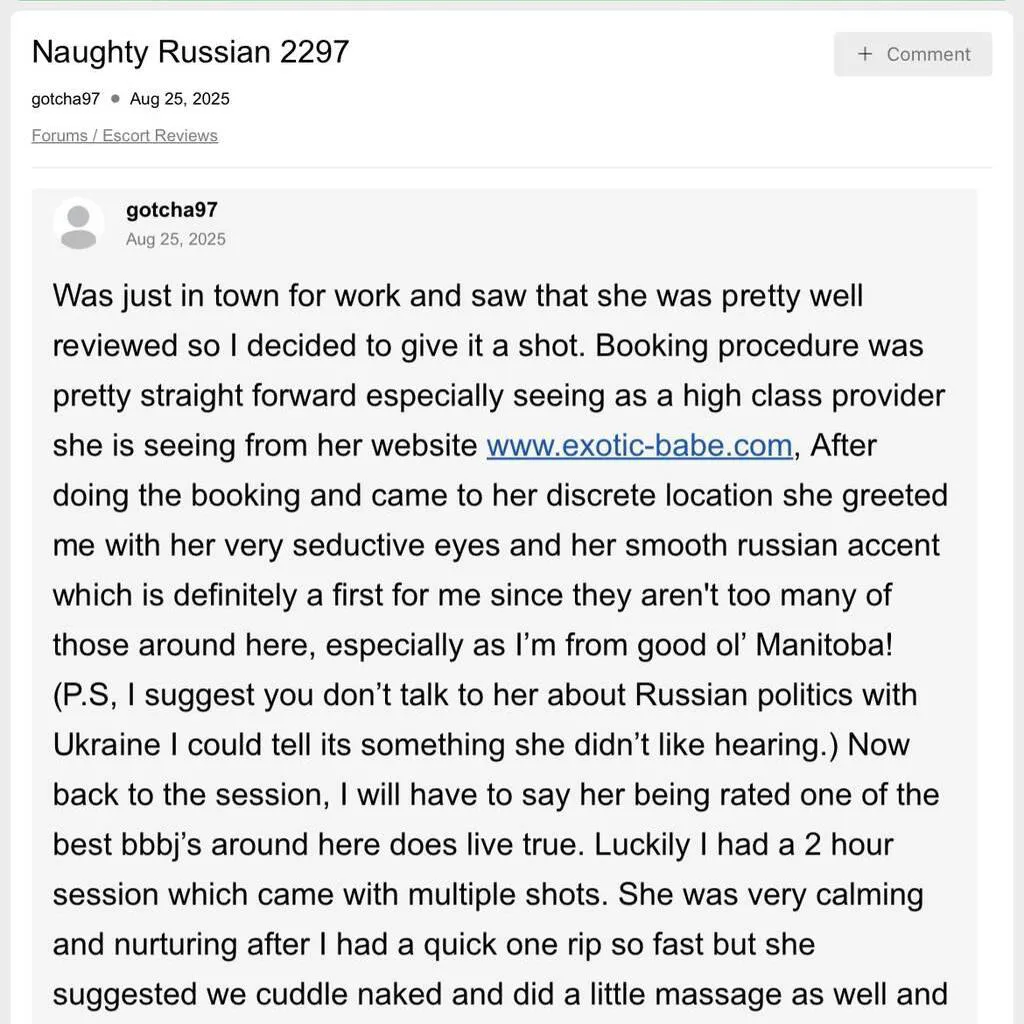Screen dimensions: 1024x1024
Task: Click the text 'Booking procedure was' in post
Action: 759,346
